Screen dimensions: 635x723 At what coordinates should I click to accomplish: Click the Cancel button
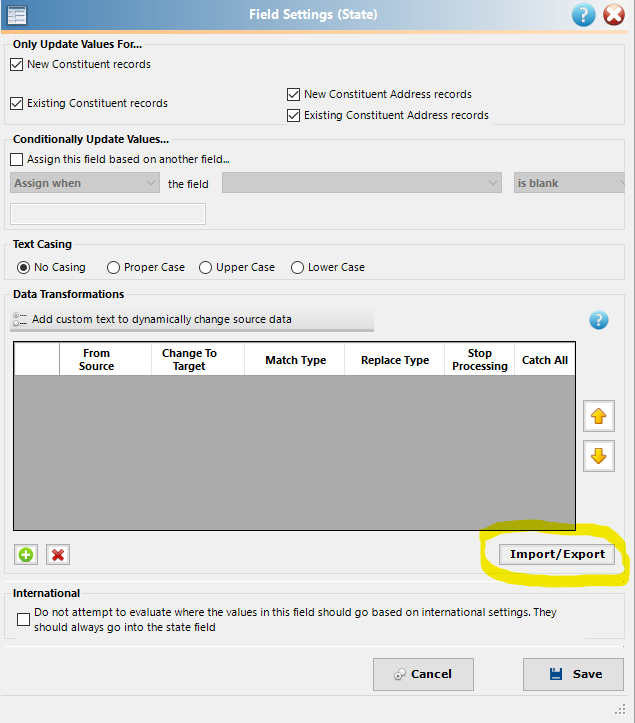pyautogui.click(x=423, y=674)
